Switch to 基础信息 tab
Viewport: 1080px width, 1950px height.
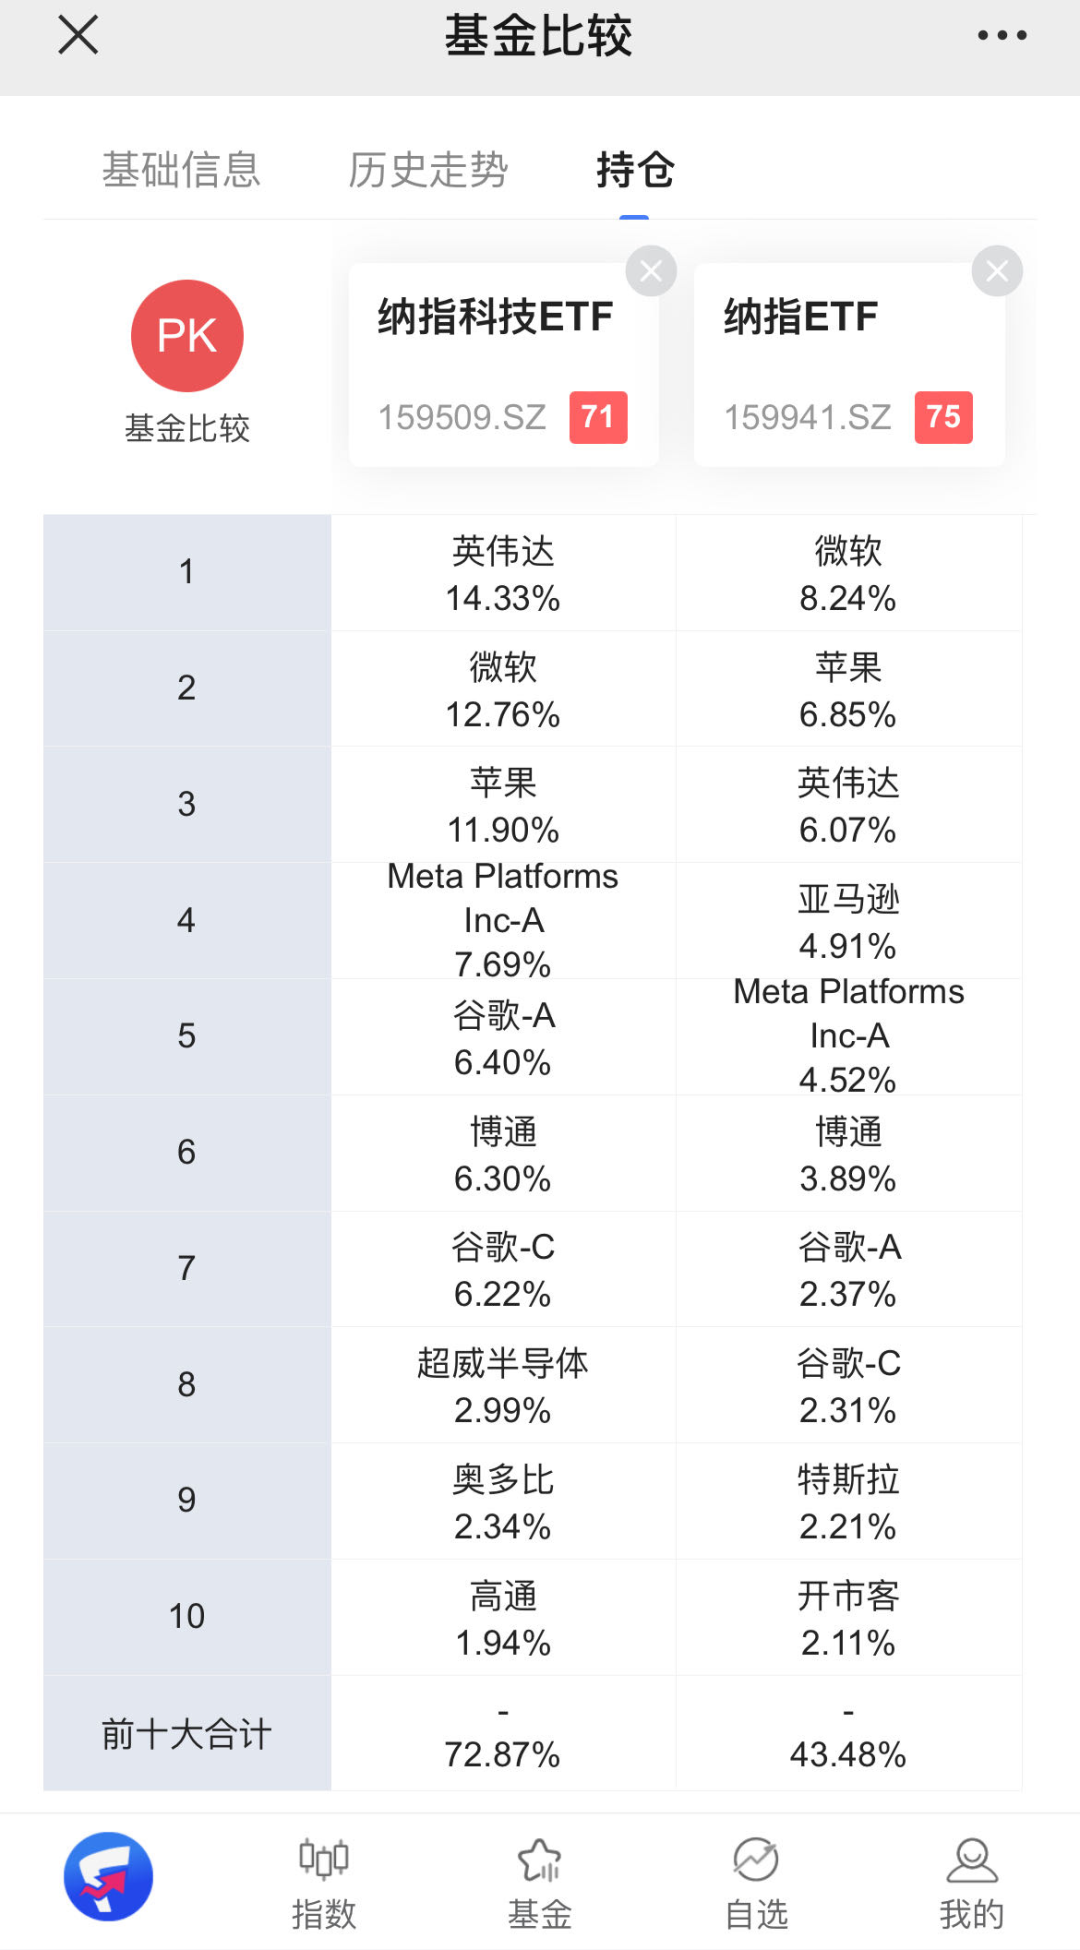181,170
